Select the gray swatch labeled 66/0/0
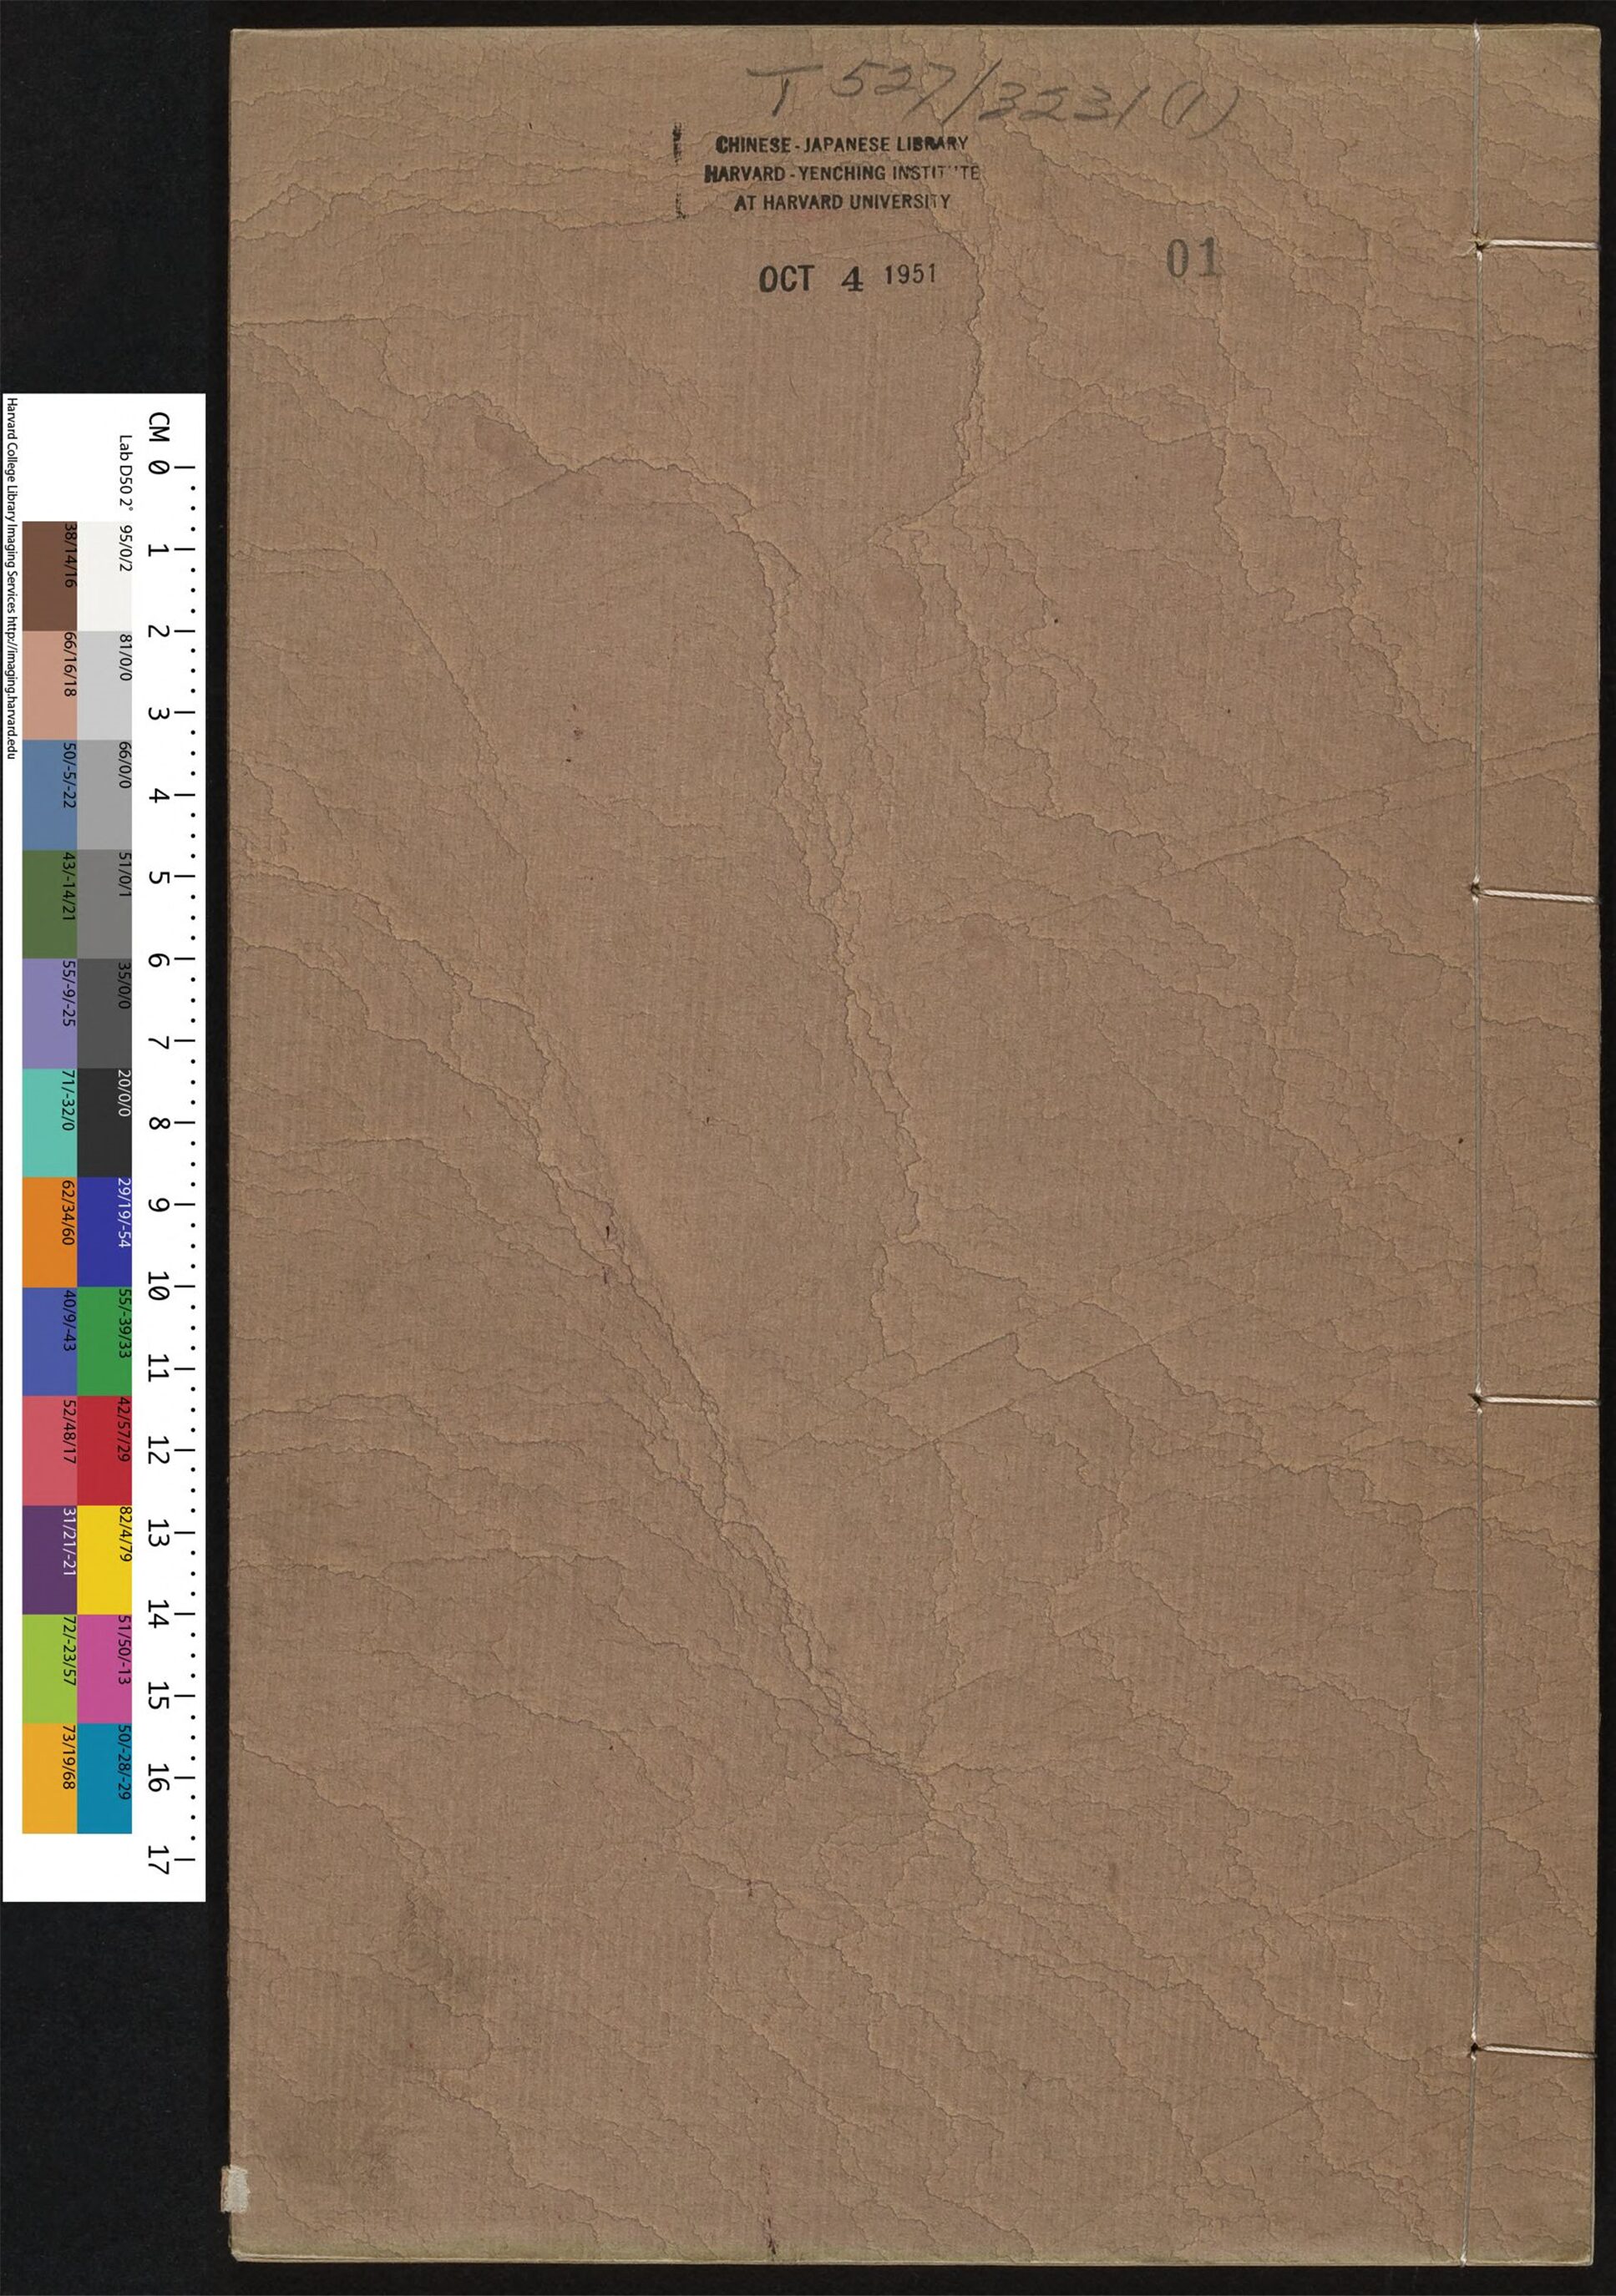Viewport: 1616px width, 2296px height. click(x=104, y=795)
